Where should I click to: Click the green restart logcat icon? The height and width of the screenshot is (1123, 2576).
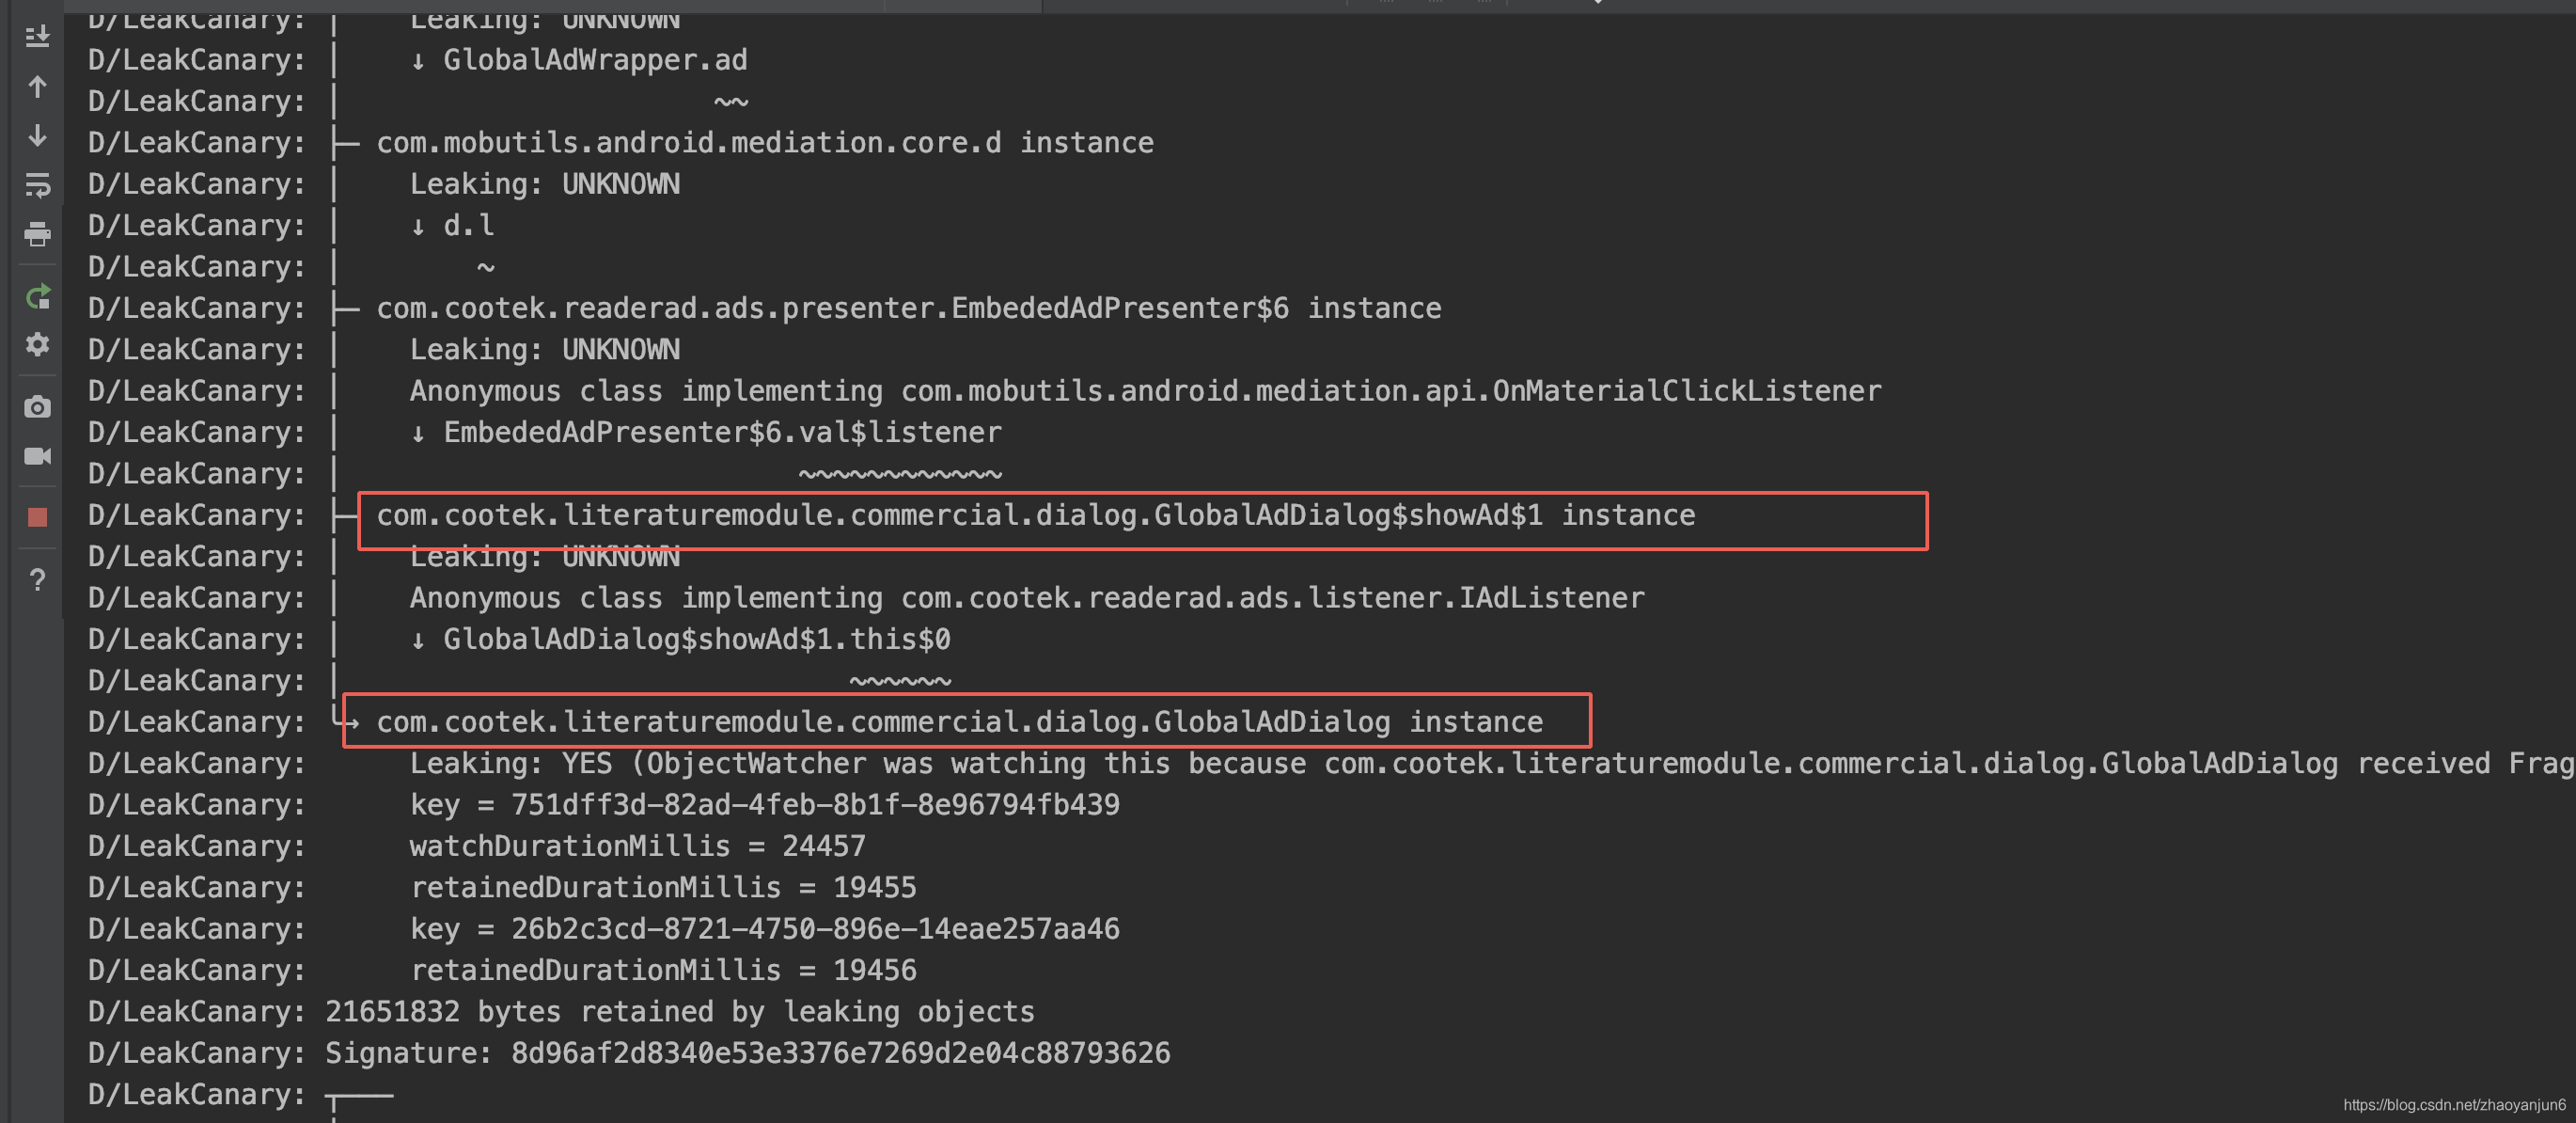click(37, 297)
